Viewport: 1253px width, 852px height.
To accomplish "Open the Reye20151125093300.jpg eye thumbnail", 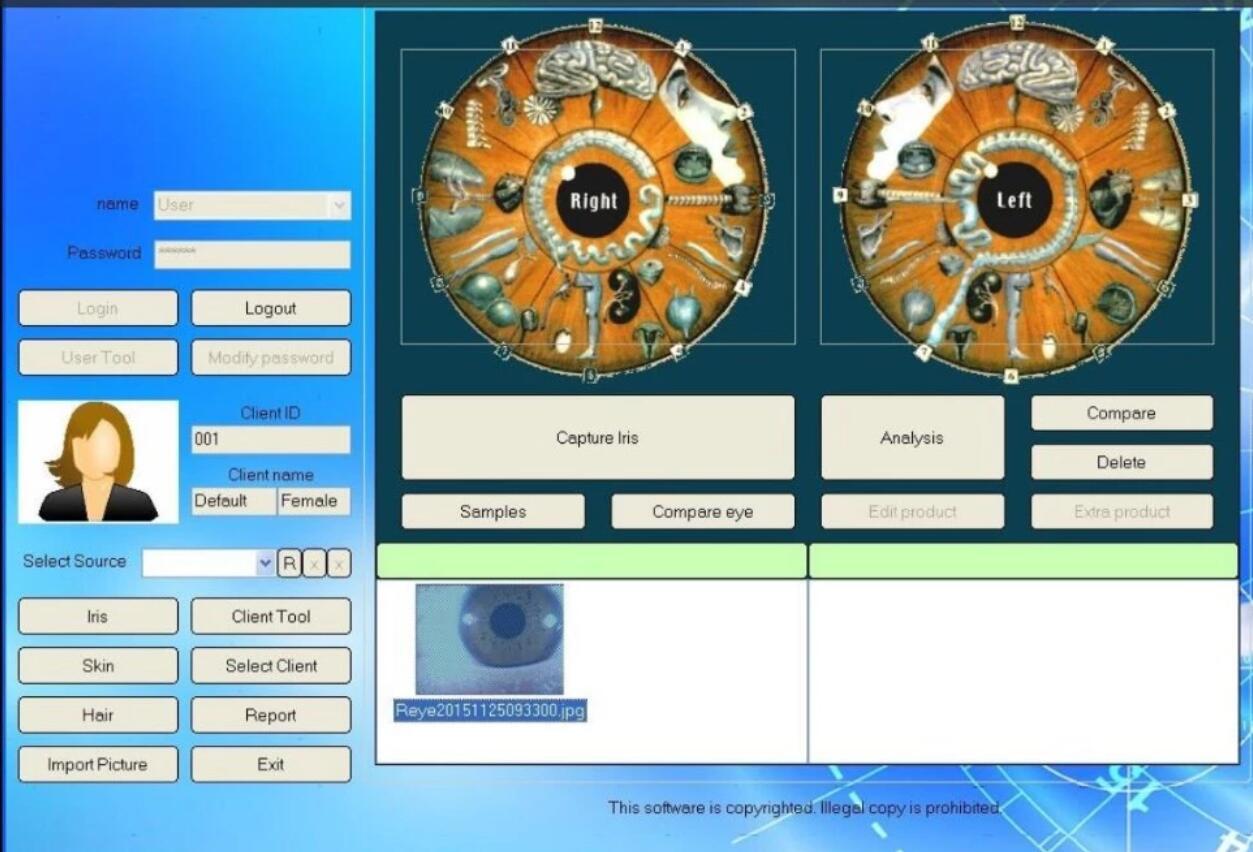I will [490, 640].
